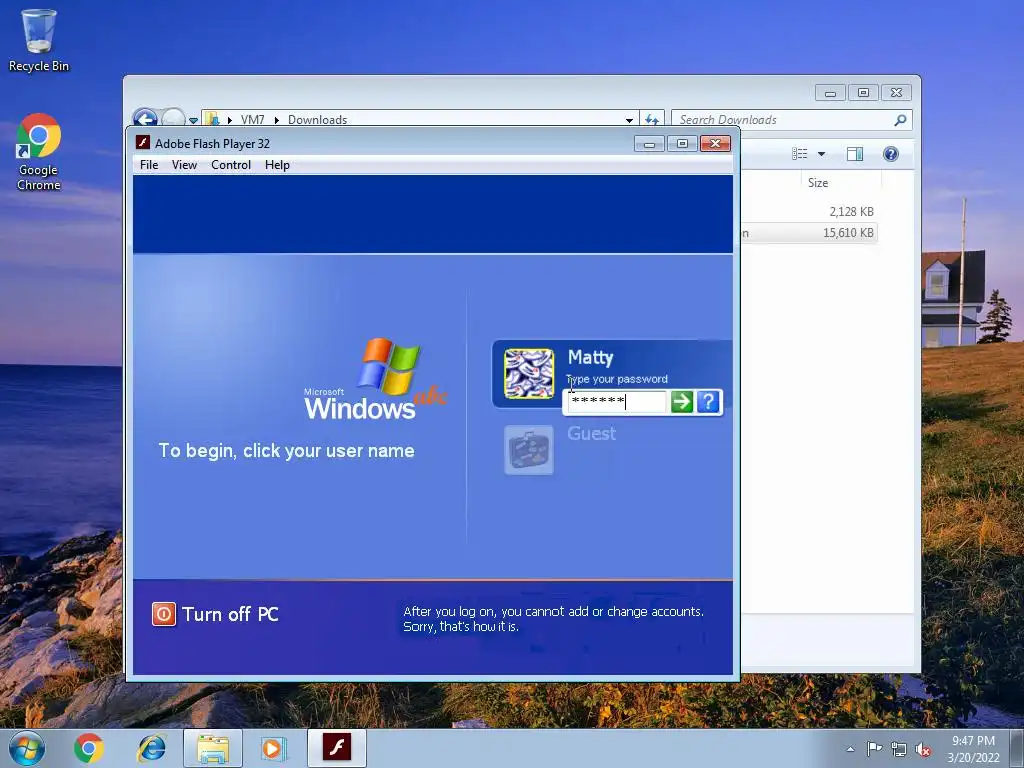Click the network tray icon

[x=899, y=749]
